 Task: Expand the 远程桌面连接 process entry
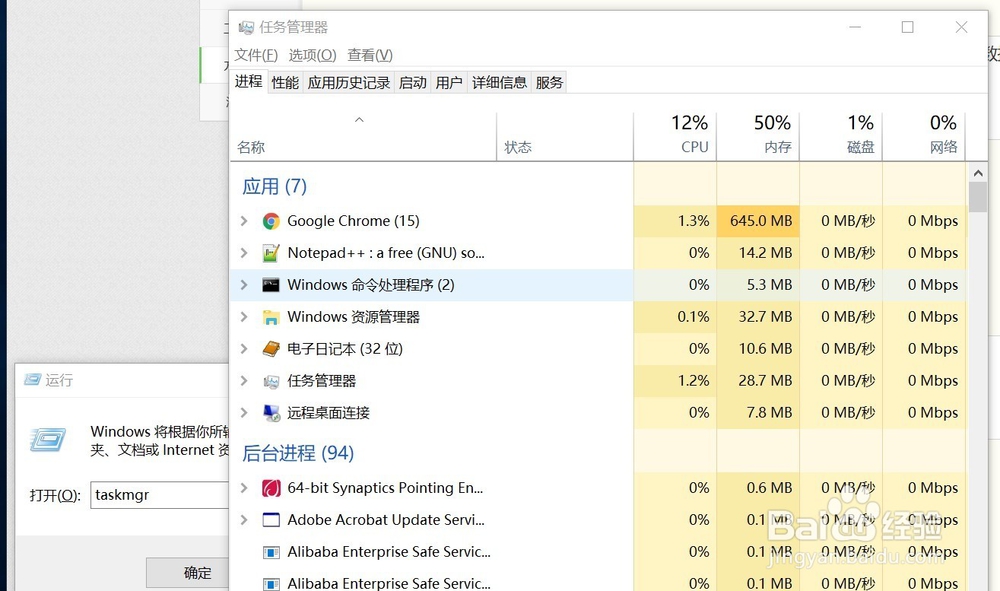[x=245, y=413]
